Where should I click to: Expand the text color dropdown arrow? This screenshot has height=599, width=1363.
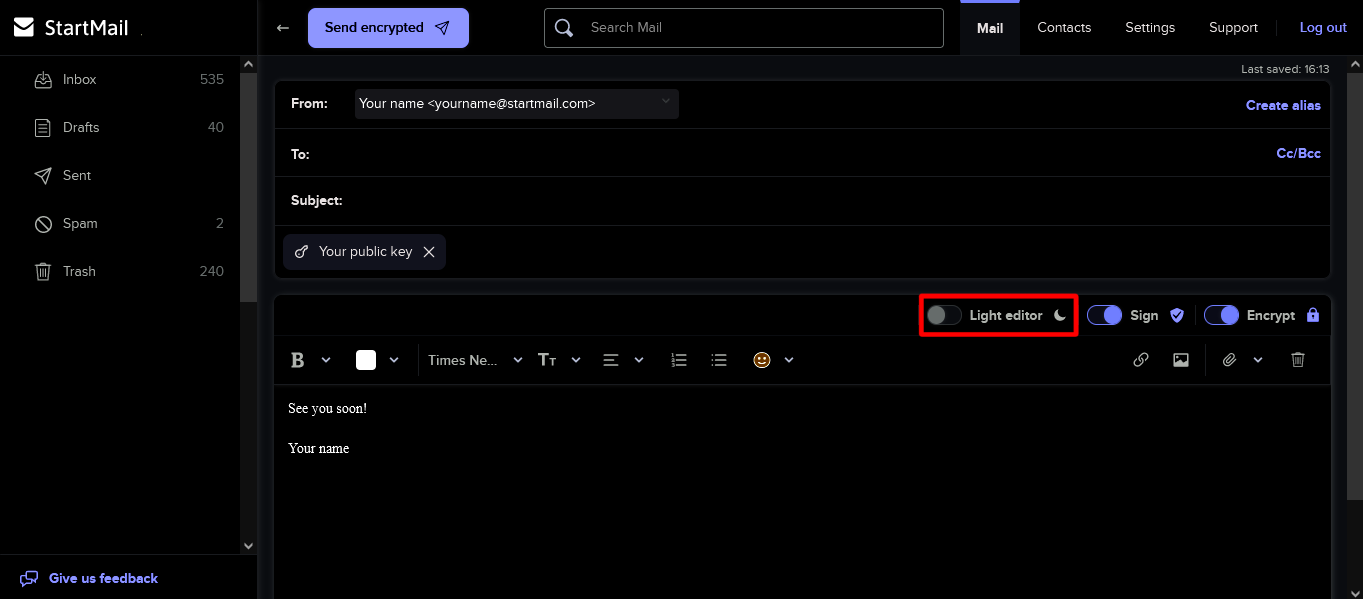(x=394, y=360)
